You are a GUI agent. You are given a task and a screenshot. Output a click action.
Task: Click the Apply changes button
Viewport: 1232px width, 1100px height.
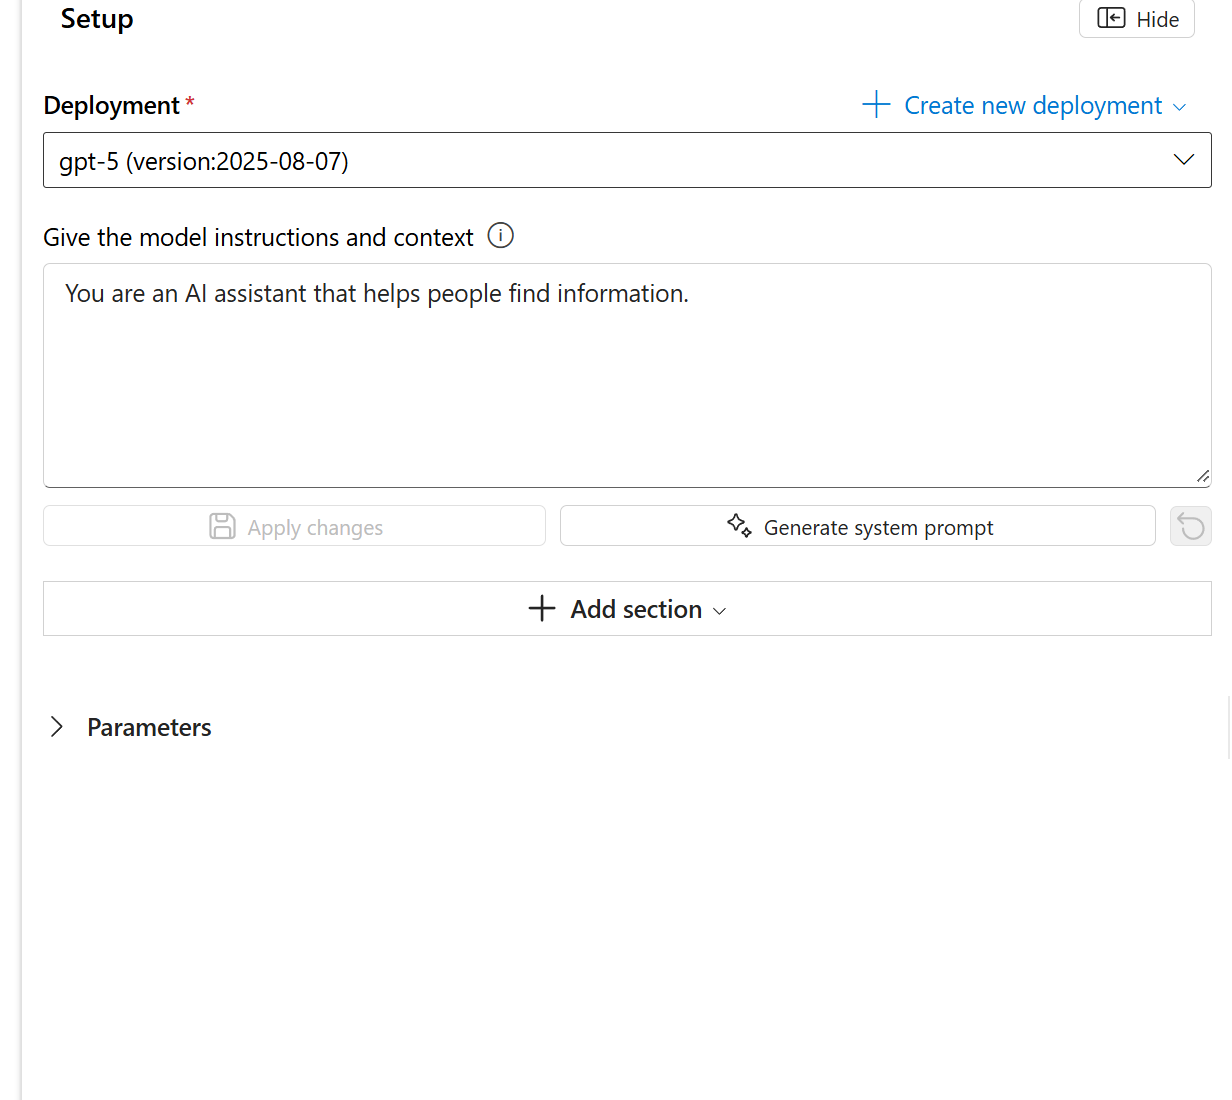(294, 525)
